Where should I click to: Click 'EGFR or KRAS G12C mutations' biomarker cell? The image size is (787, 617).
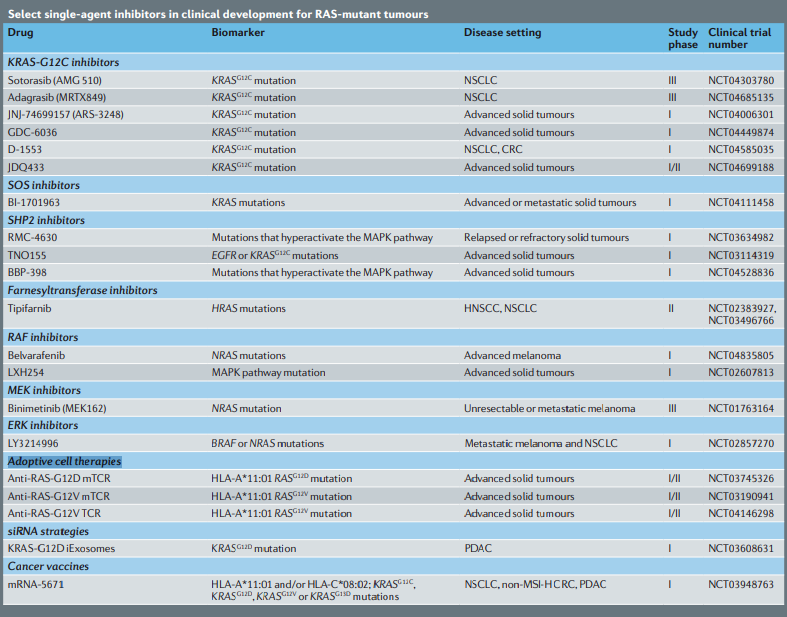pos(275,256)
